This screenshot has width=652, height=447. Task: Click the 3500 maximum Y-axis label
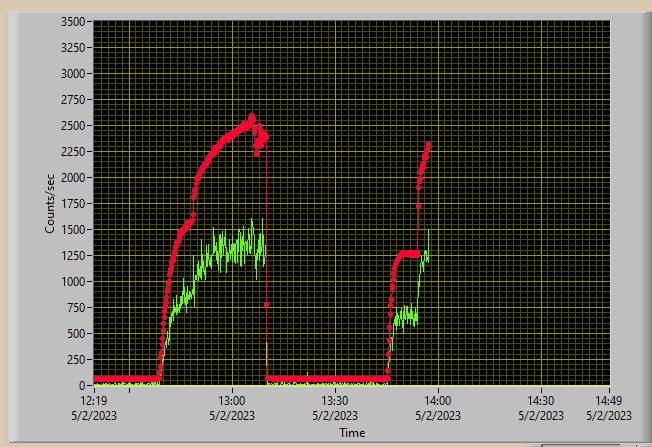[x=73, y=22]
